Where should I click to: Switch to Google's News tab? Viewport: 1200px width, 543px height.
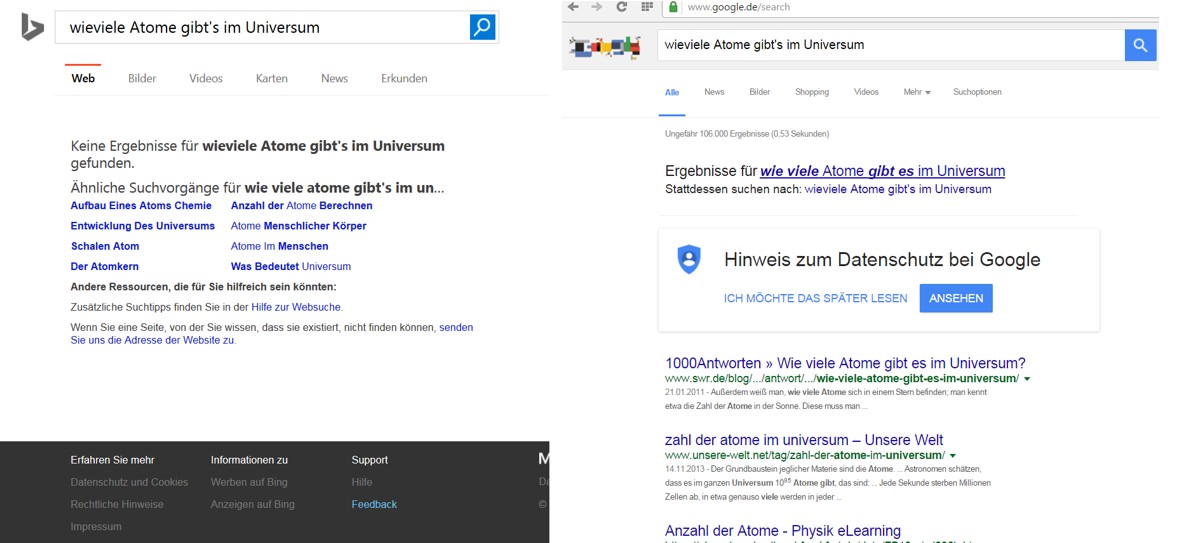tap(714, 92)
